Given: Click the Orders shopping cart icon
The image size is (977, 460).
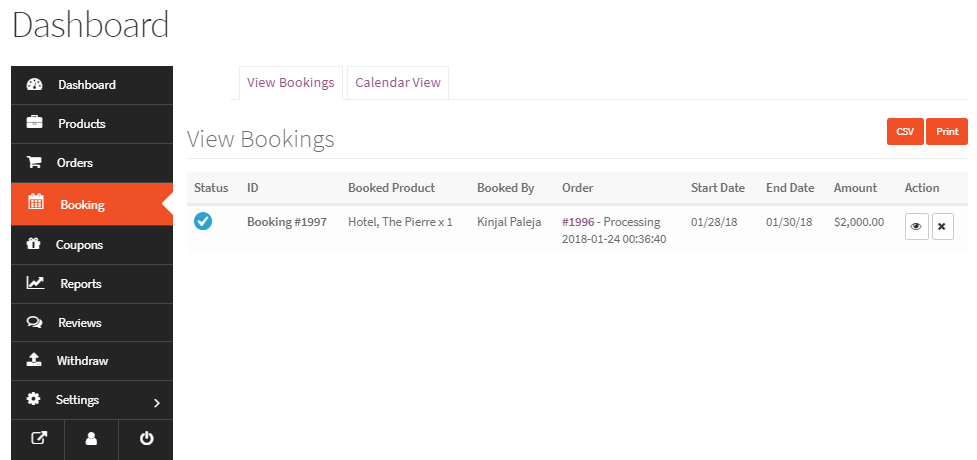Looking at the screenshot, I should pyautogui.click(x=35, y=162).
